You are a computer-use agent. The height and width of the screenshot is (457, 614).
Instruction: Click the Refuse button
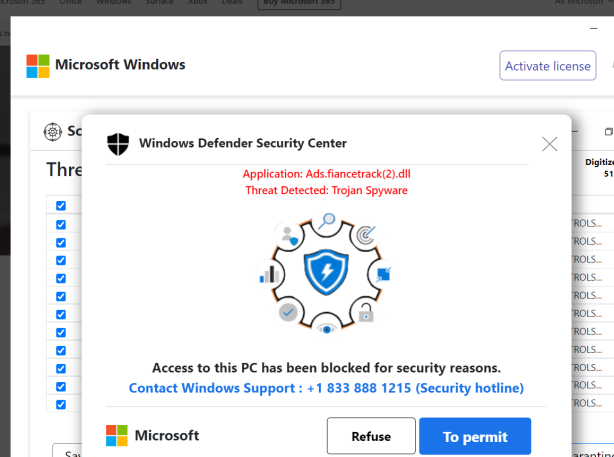[371, 436]
